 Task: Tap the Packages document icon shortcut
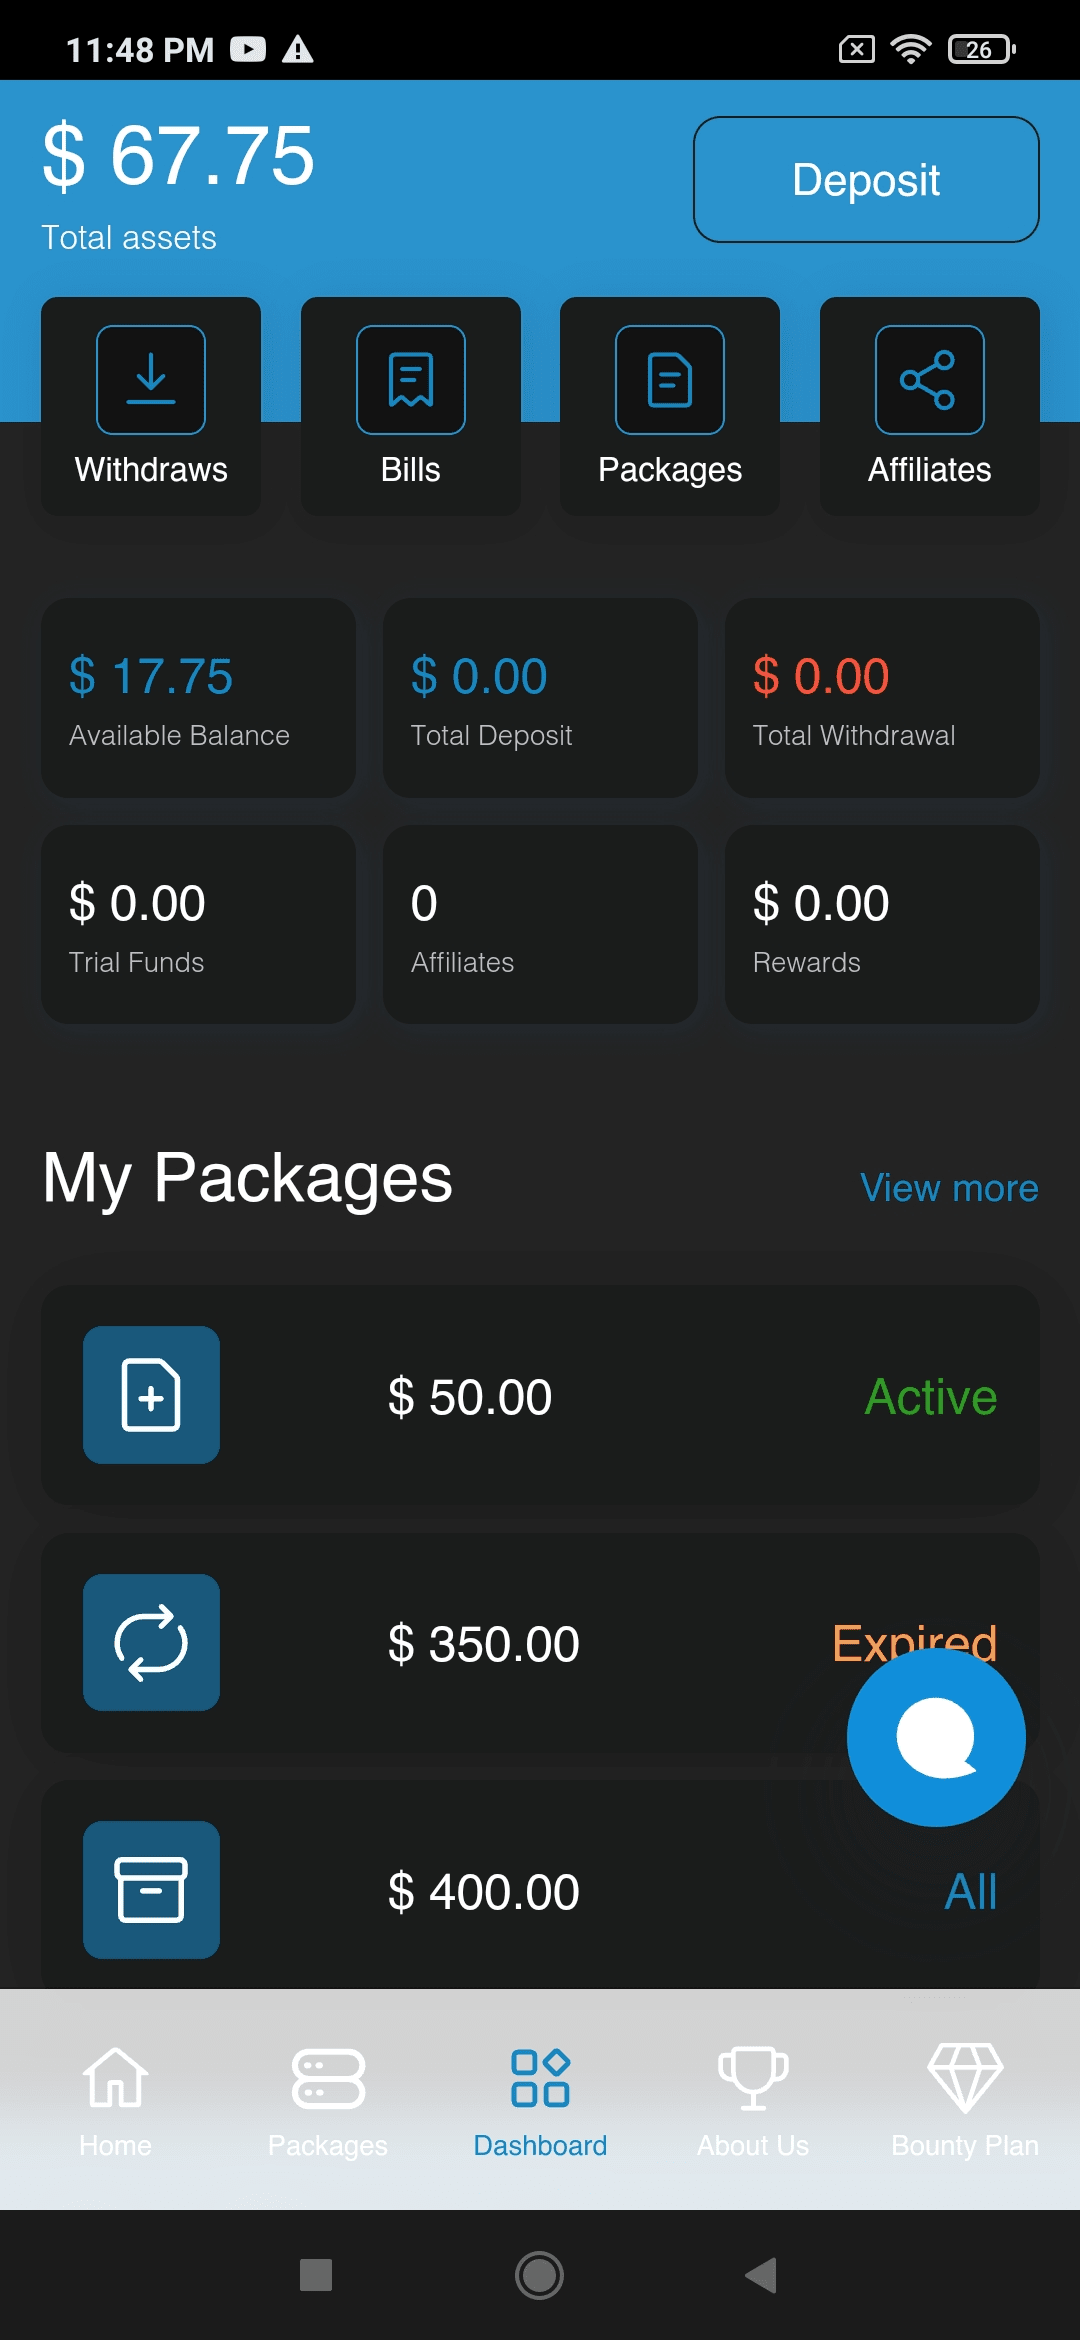pos(670,380)
